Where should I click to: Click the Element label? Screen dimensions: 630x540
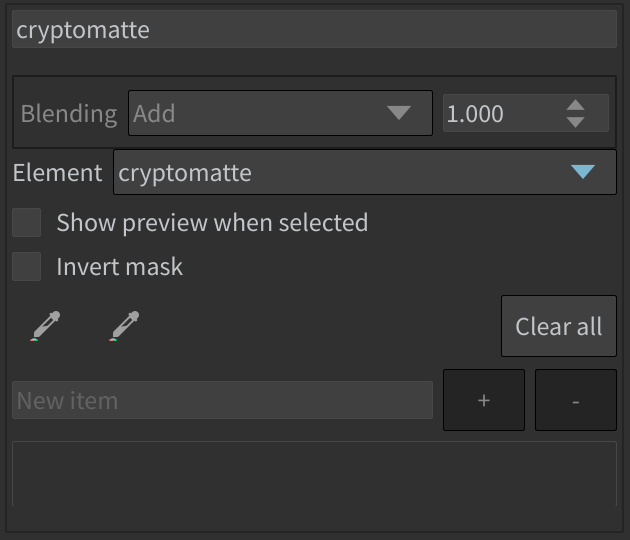pos(57,173)
